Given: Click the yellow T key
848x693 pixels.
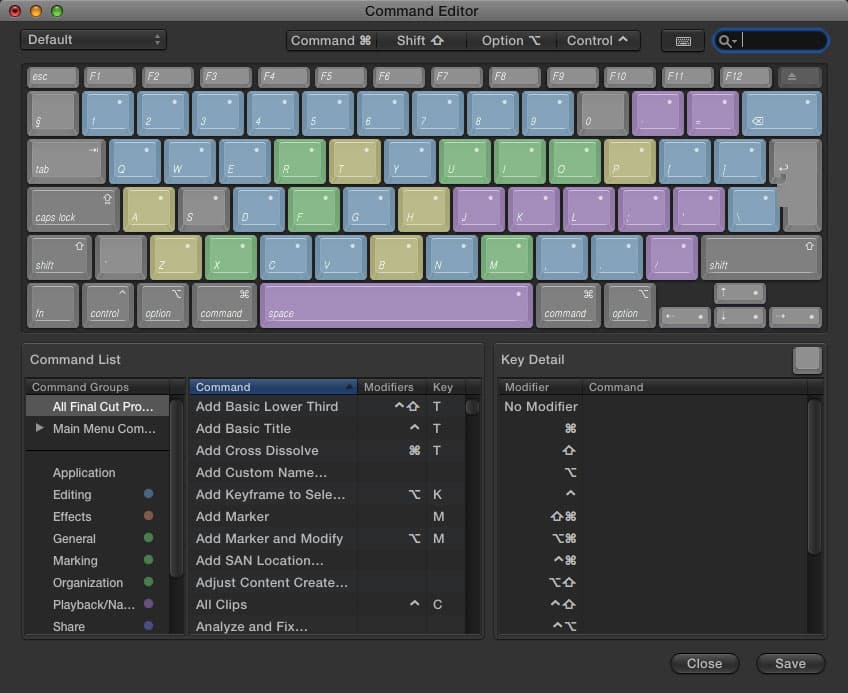Looking at the screenshot, I should [x=355, y=161].
